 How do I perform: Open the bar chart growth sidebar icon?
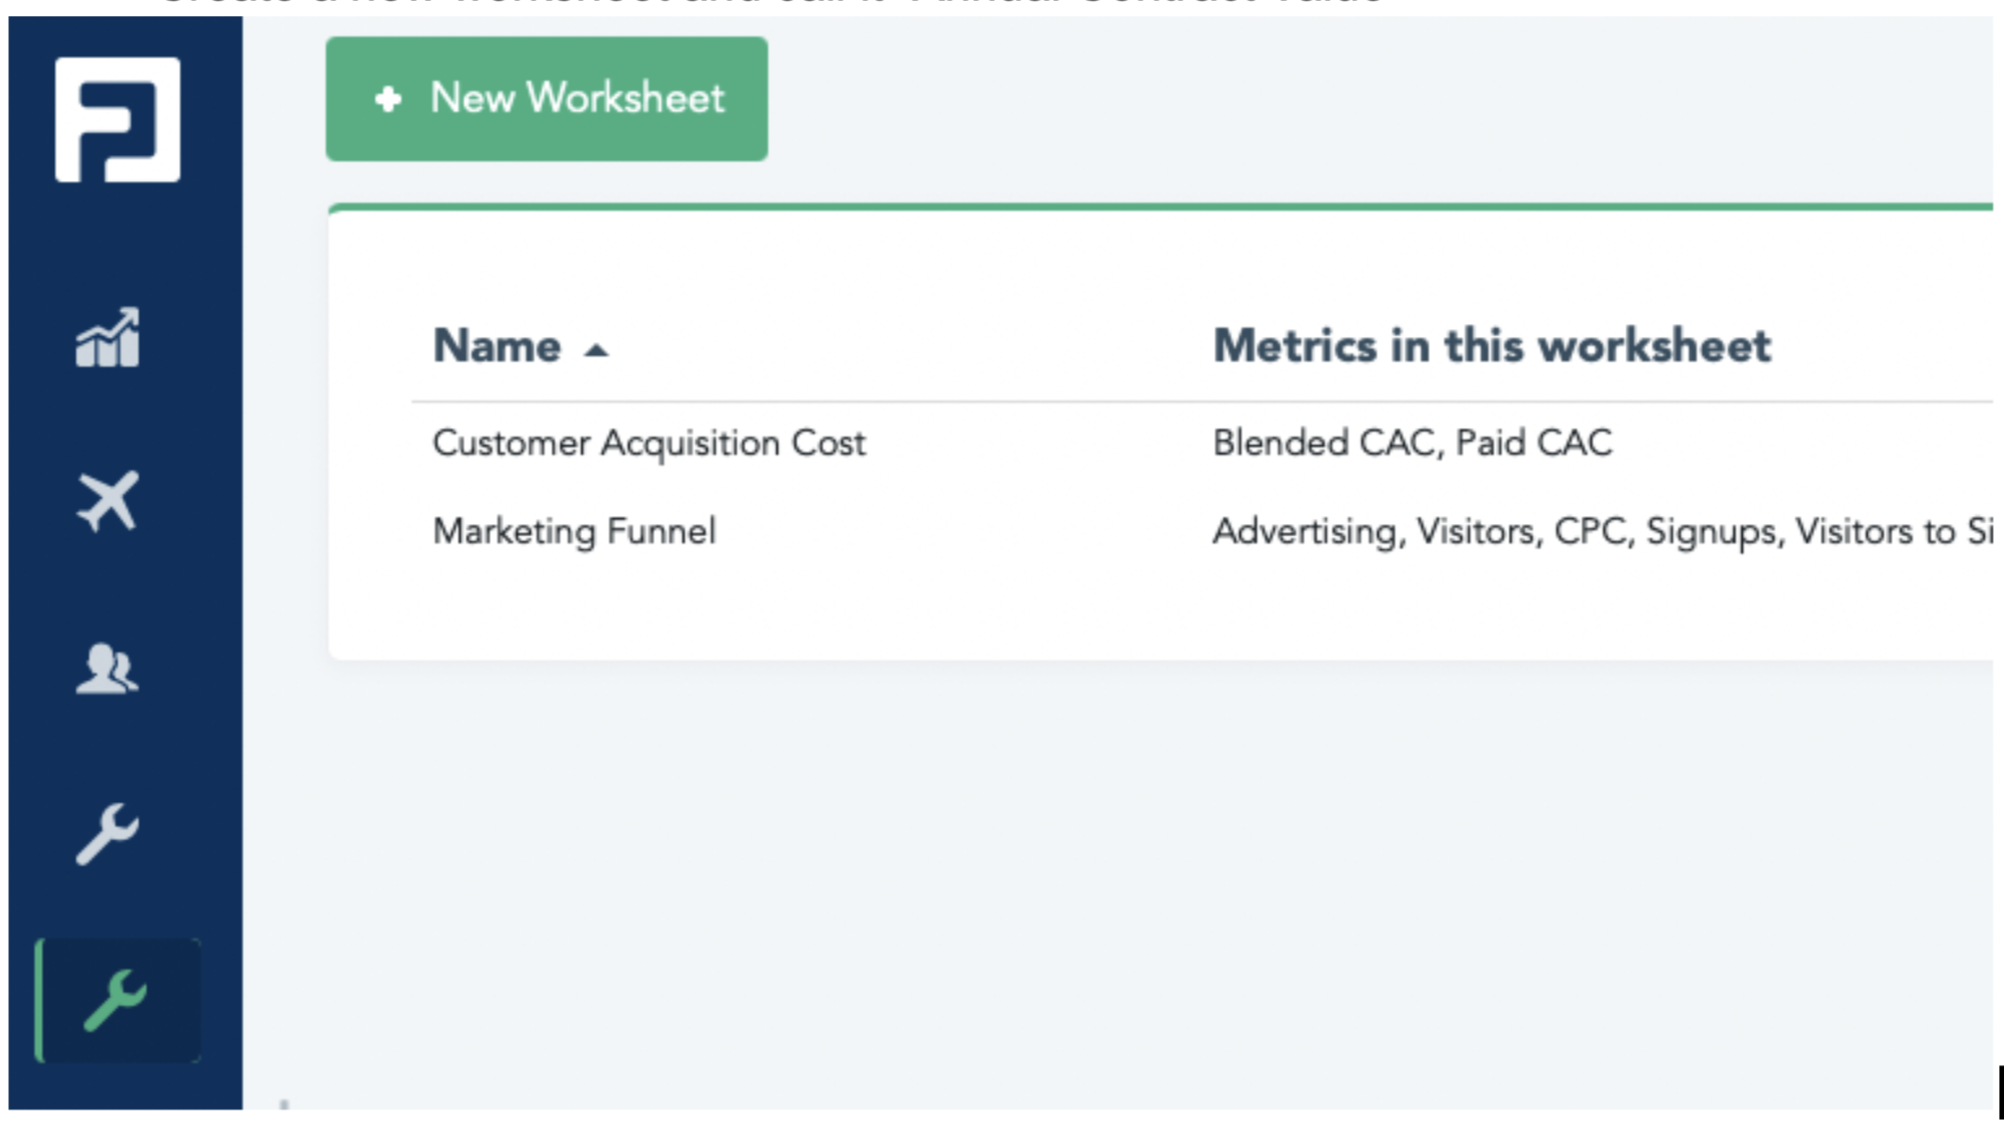coord(108,339)
